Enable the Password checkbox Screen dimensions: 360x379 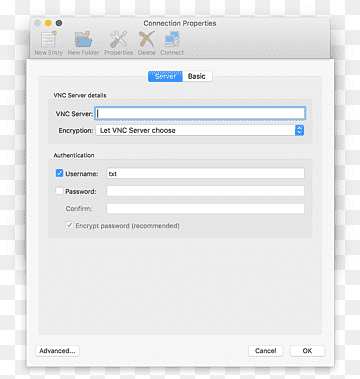pyautogui.click(x=59, y=191)
